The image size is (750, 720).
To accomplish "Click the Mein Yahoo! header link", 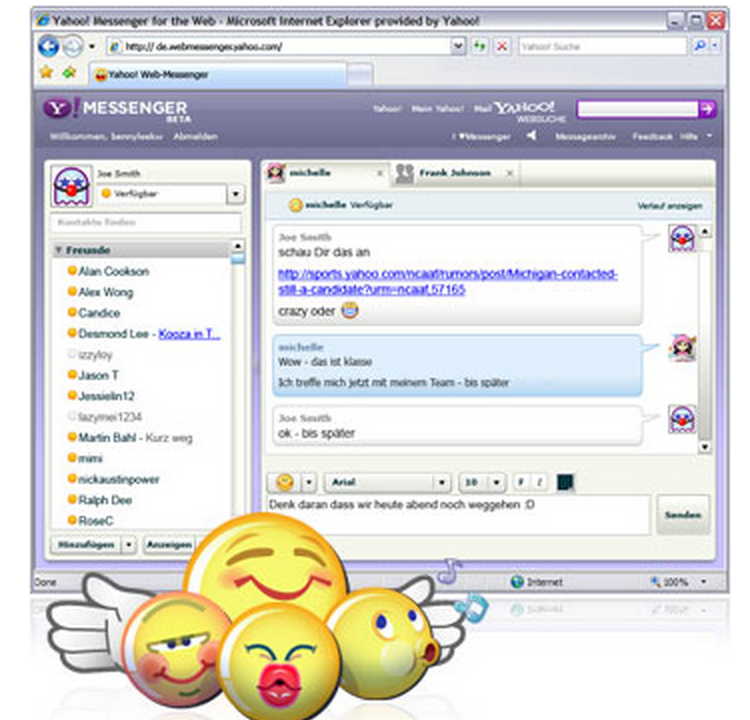I will point(437,109).
